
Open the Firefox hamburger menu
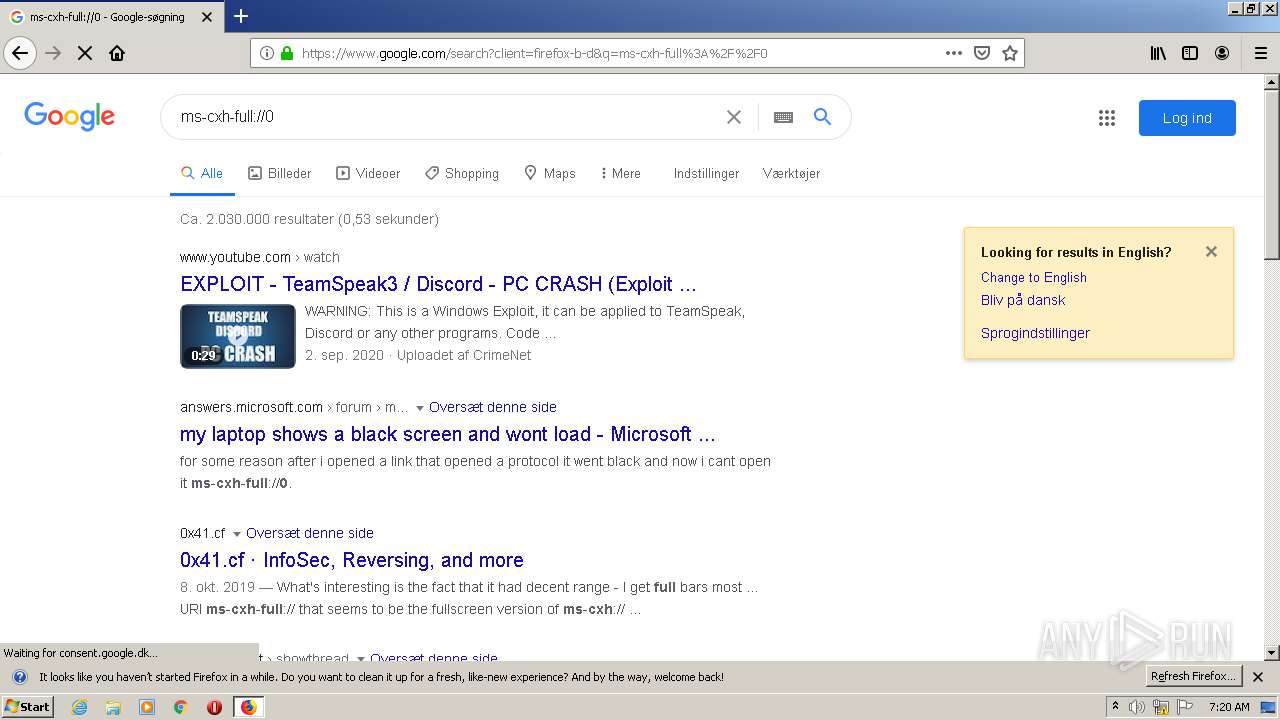tap(1261, 53)
